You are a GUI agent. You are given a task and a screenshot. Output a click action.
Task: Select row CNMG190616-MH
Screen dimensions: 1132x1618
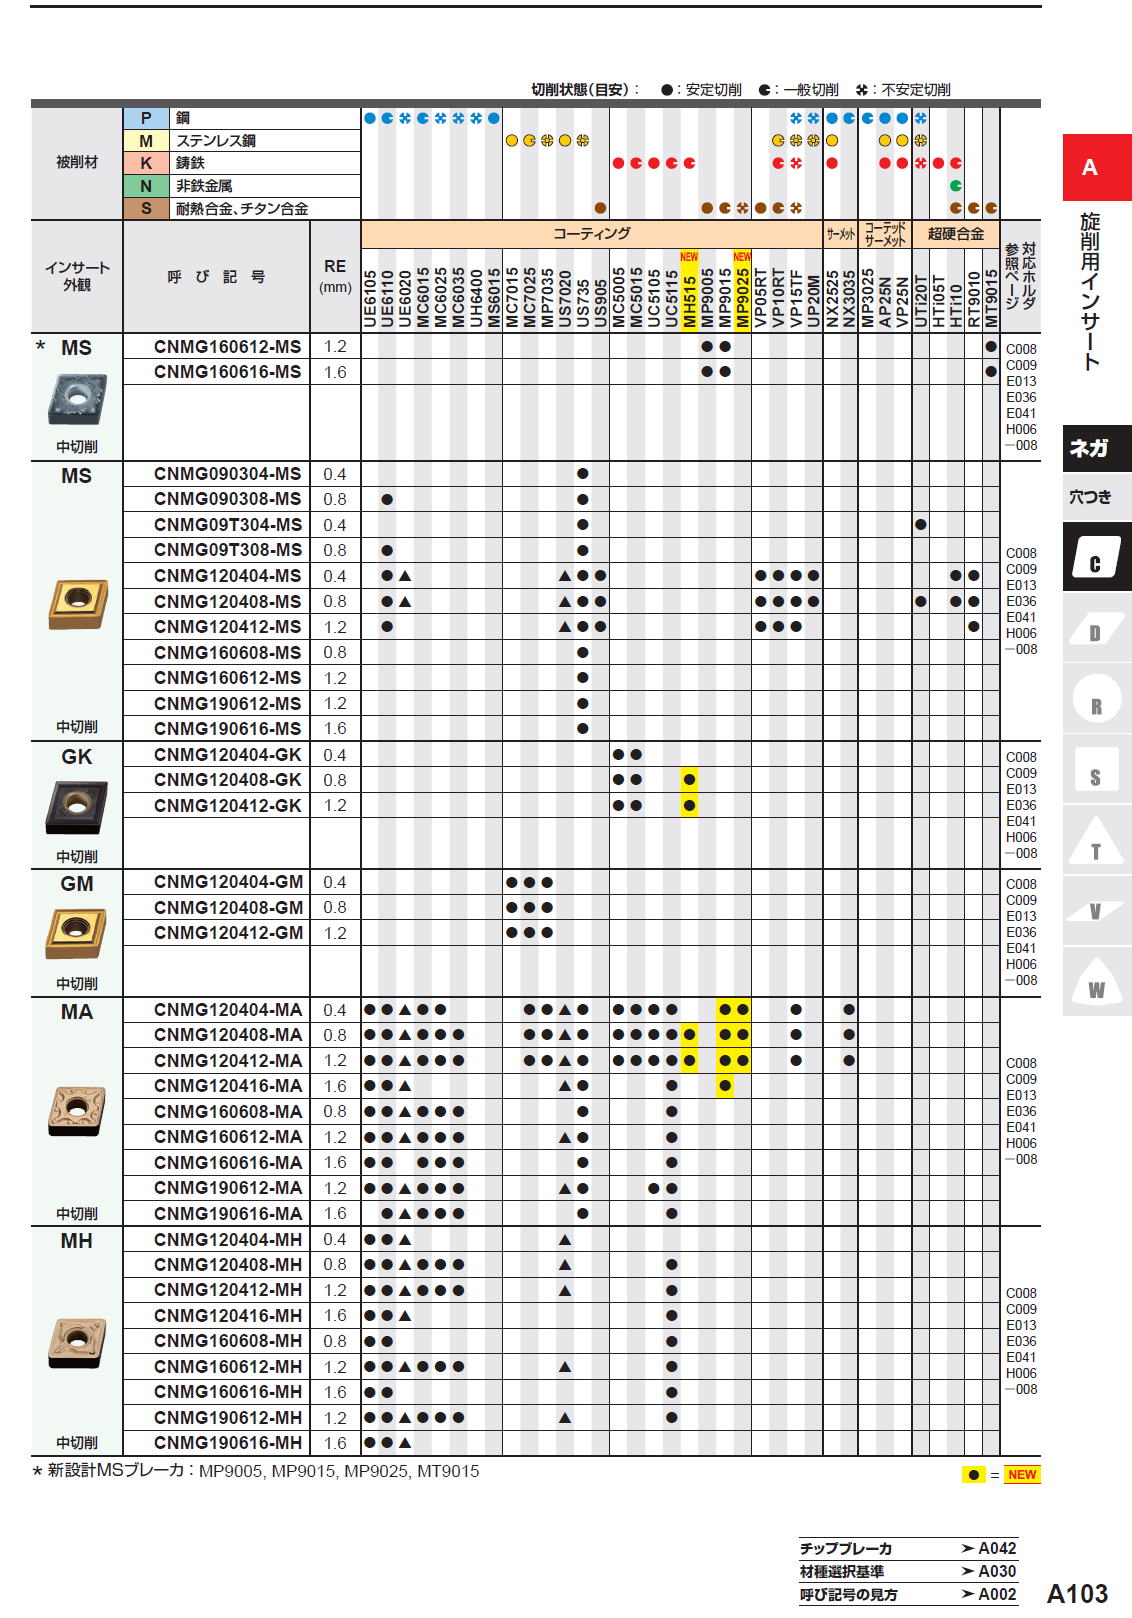coord(561,1443)
